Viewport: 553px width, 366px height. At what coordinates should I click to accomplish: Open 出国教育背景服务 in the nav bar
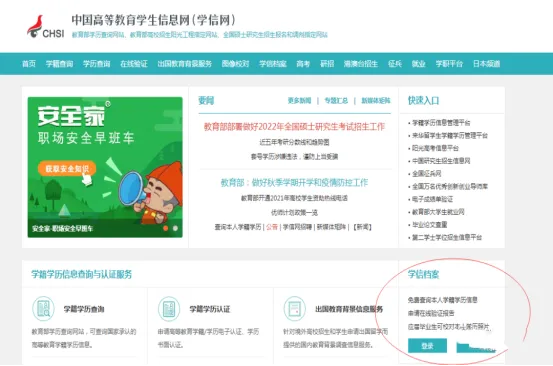(184, 64)
